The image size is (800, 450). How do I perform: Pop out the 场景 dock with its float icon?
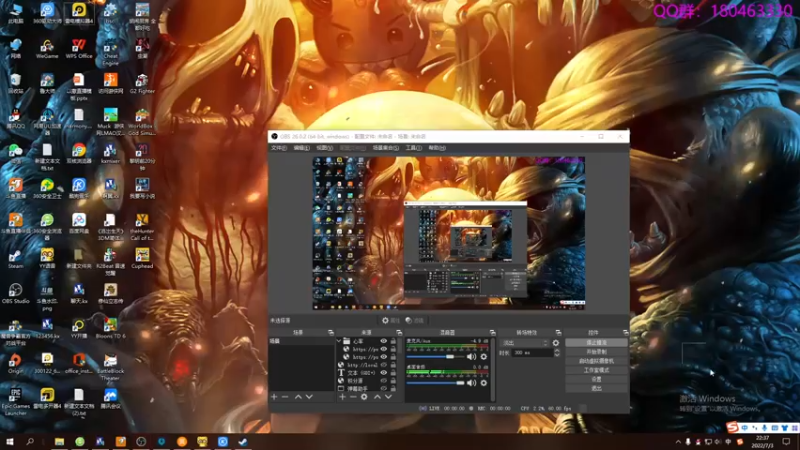(331, 333)
